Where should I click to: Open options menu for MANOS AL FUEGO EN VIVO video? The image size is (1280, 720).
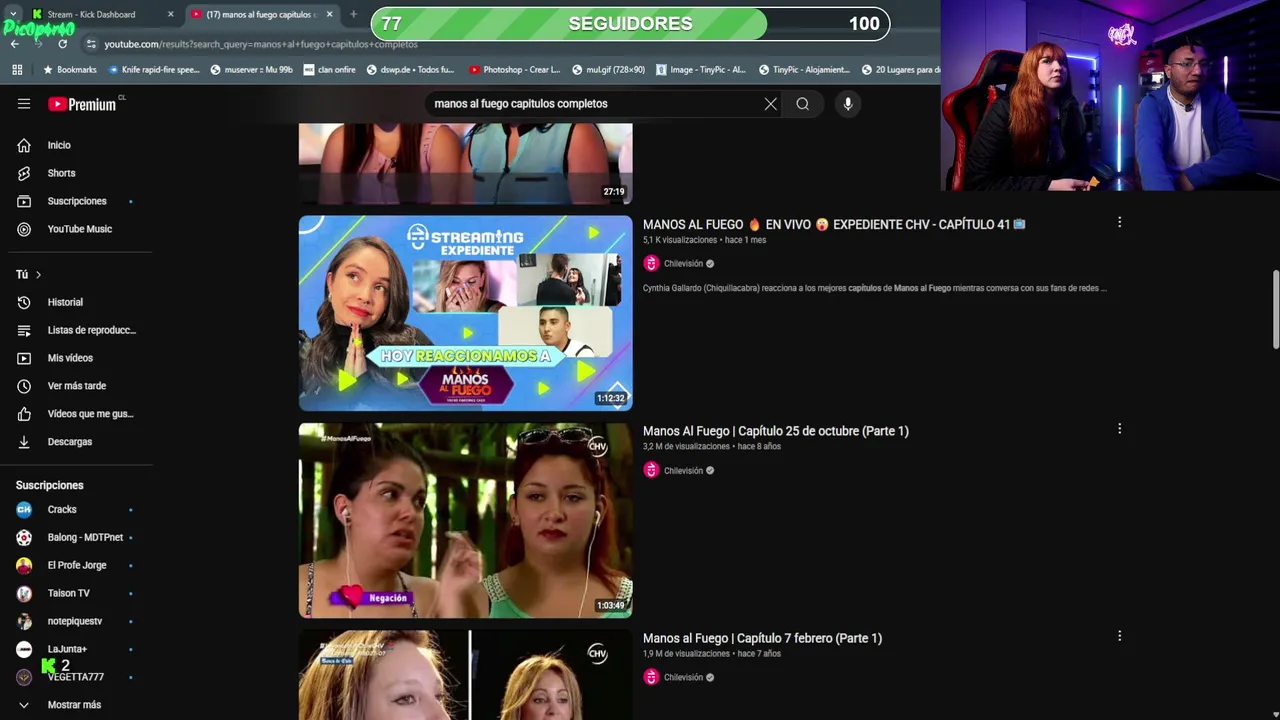coord(1119,222)
